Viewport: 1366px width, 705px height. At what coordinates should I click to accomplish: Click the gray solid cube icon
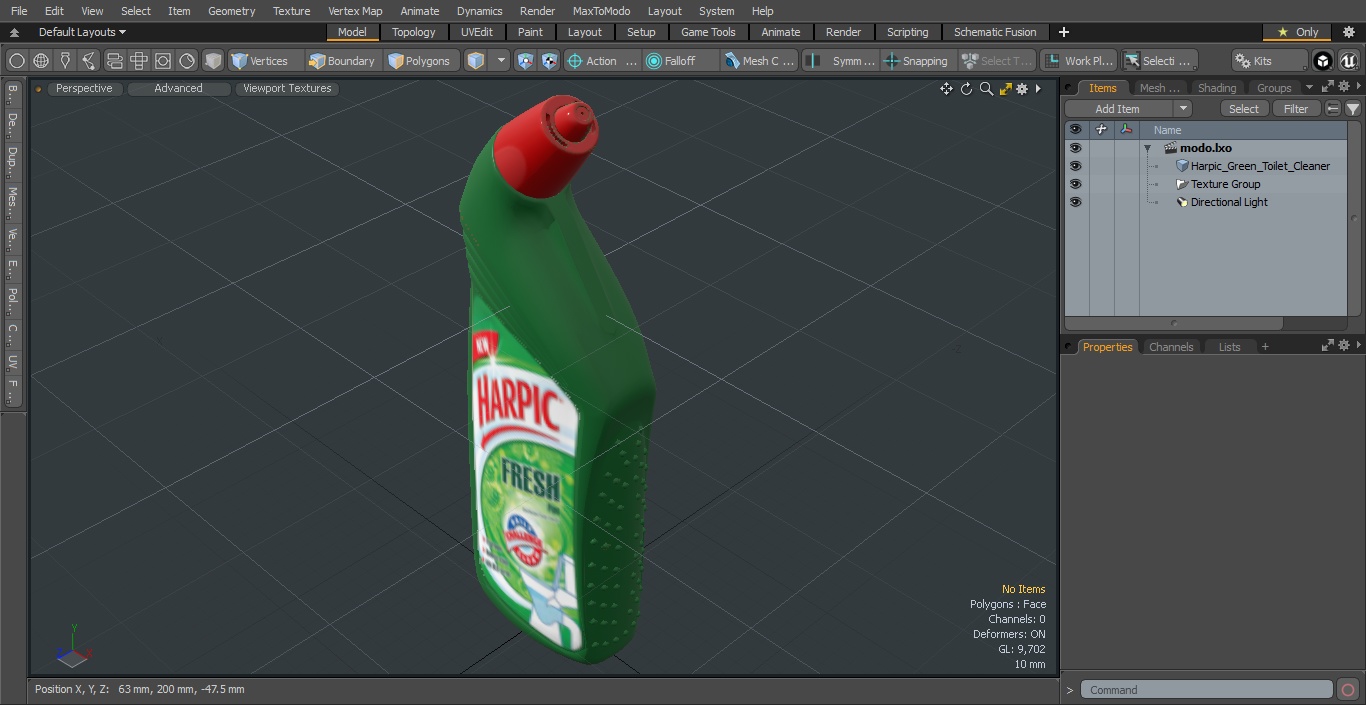coord(213,61)
